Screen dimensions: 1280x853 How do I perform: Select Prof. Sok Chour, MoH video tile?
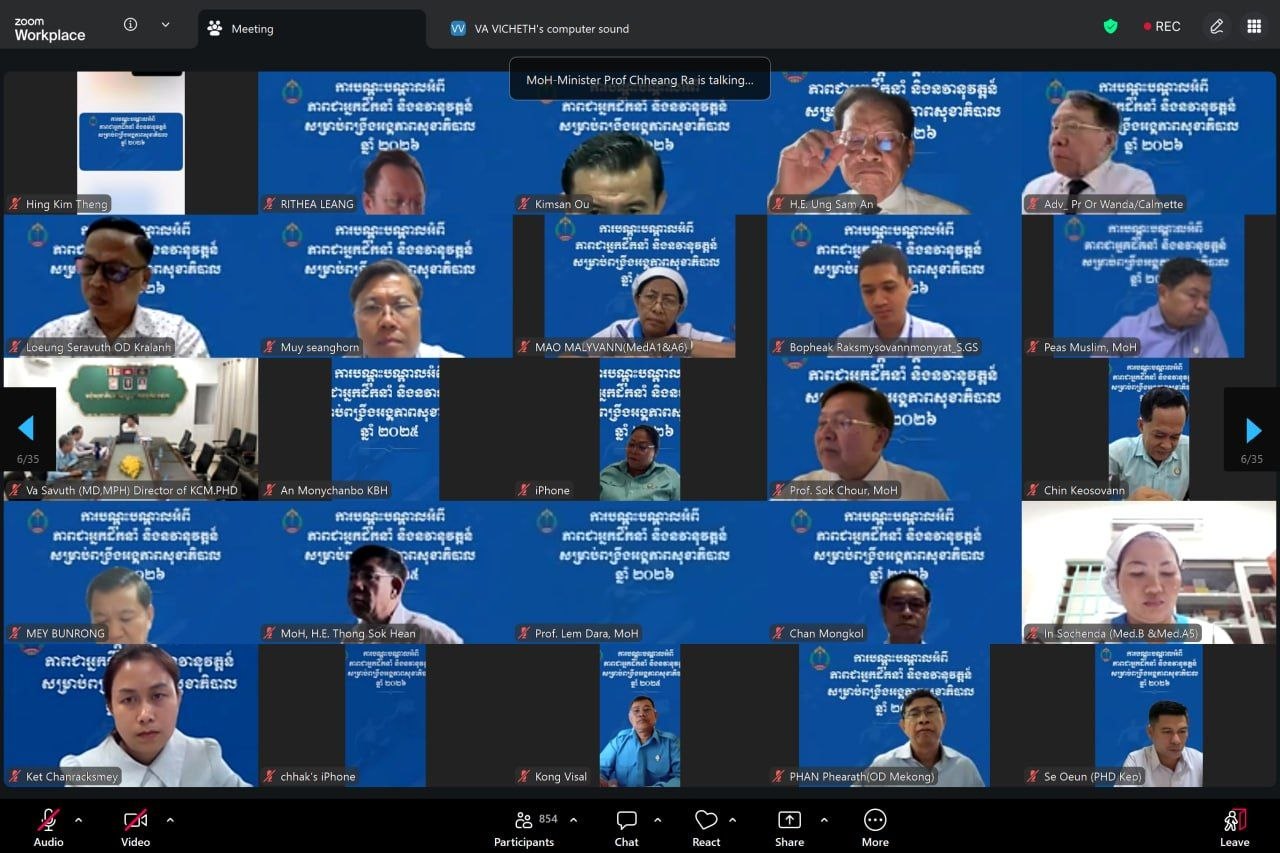pyautogui.click(x=894, y=429)
